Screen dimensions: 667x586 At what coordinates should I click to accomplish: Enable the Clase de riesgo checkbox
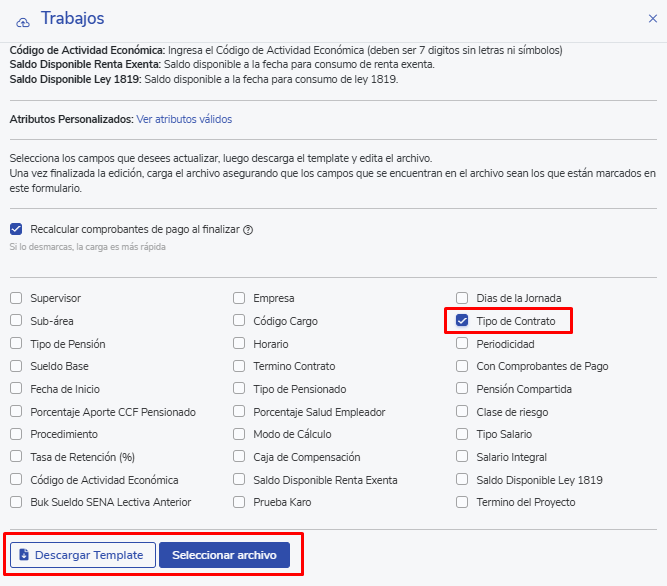(x=462, y=412)
